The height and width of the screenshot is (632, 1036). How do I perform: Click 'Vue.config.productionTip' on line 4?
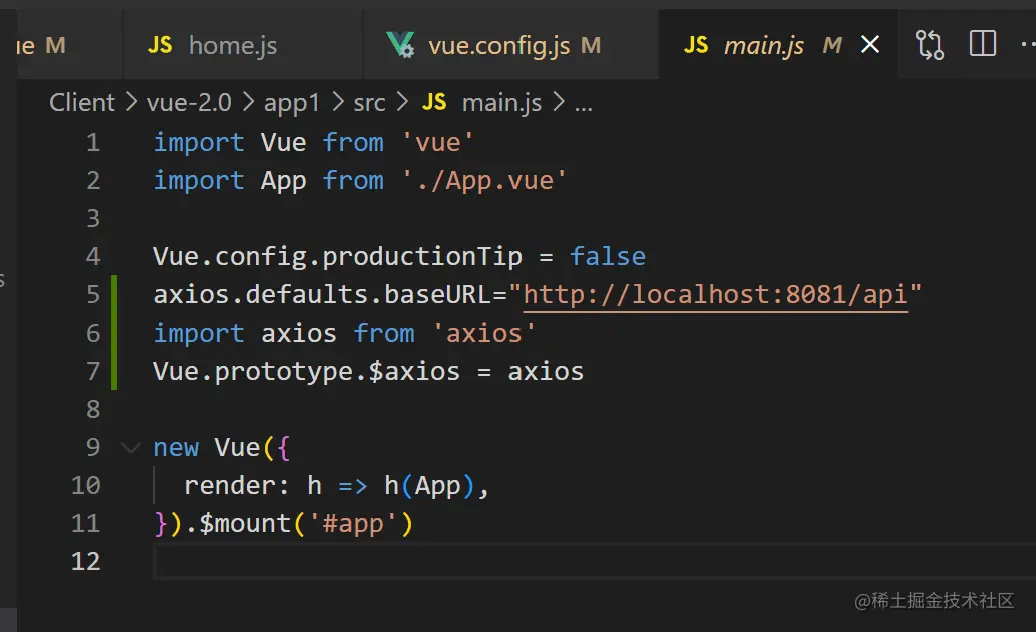click(x=338, y=256)
